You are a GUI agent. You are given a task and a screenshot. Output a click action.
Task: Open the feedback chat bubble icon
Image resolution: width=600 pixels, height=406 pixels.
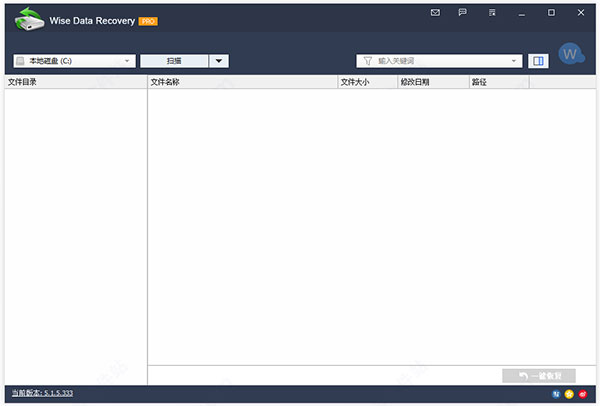tap(462, 13)
